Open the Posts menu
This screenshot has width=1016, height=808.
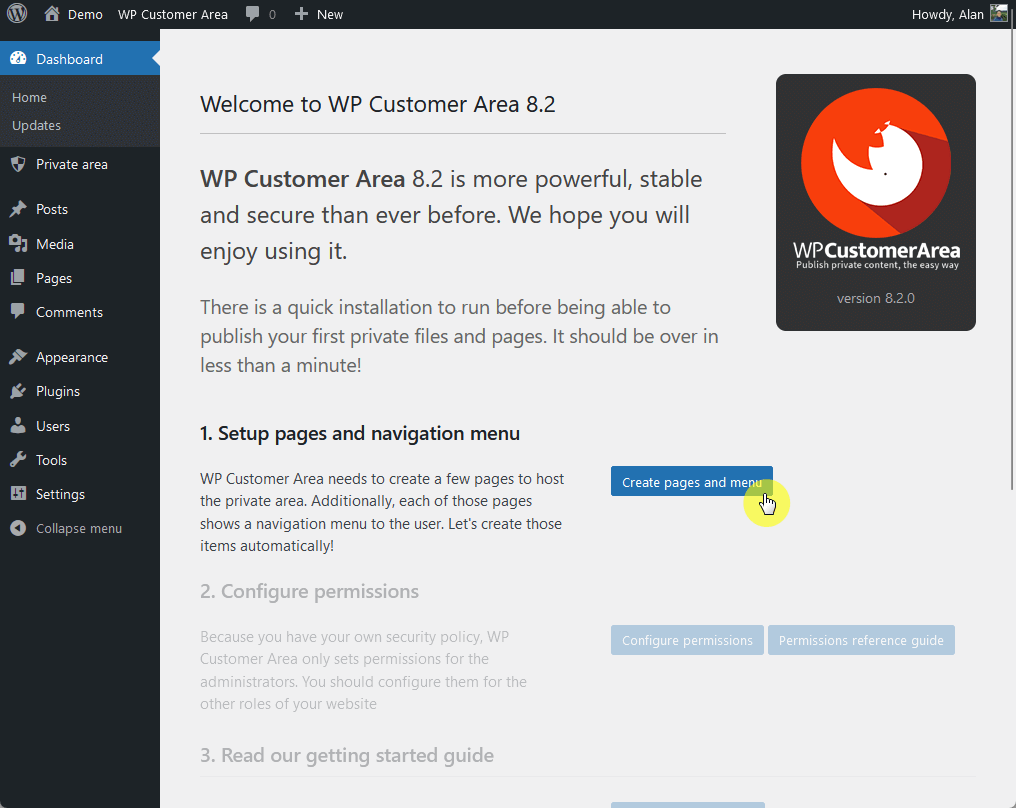pyautogui.click(x=80, y=209)
